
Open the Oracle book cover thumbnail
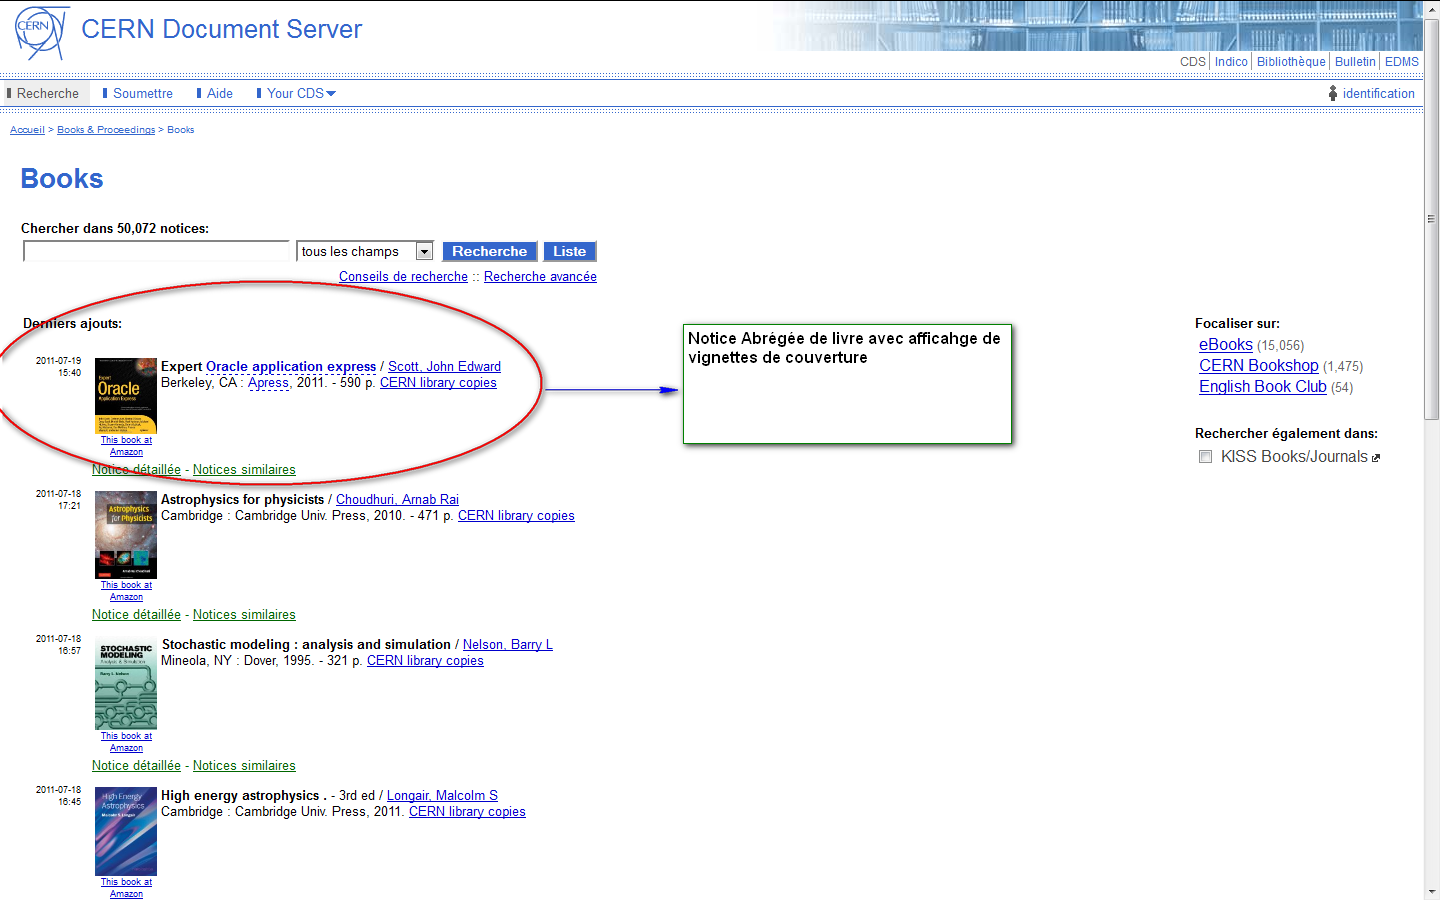pos(126,396)
